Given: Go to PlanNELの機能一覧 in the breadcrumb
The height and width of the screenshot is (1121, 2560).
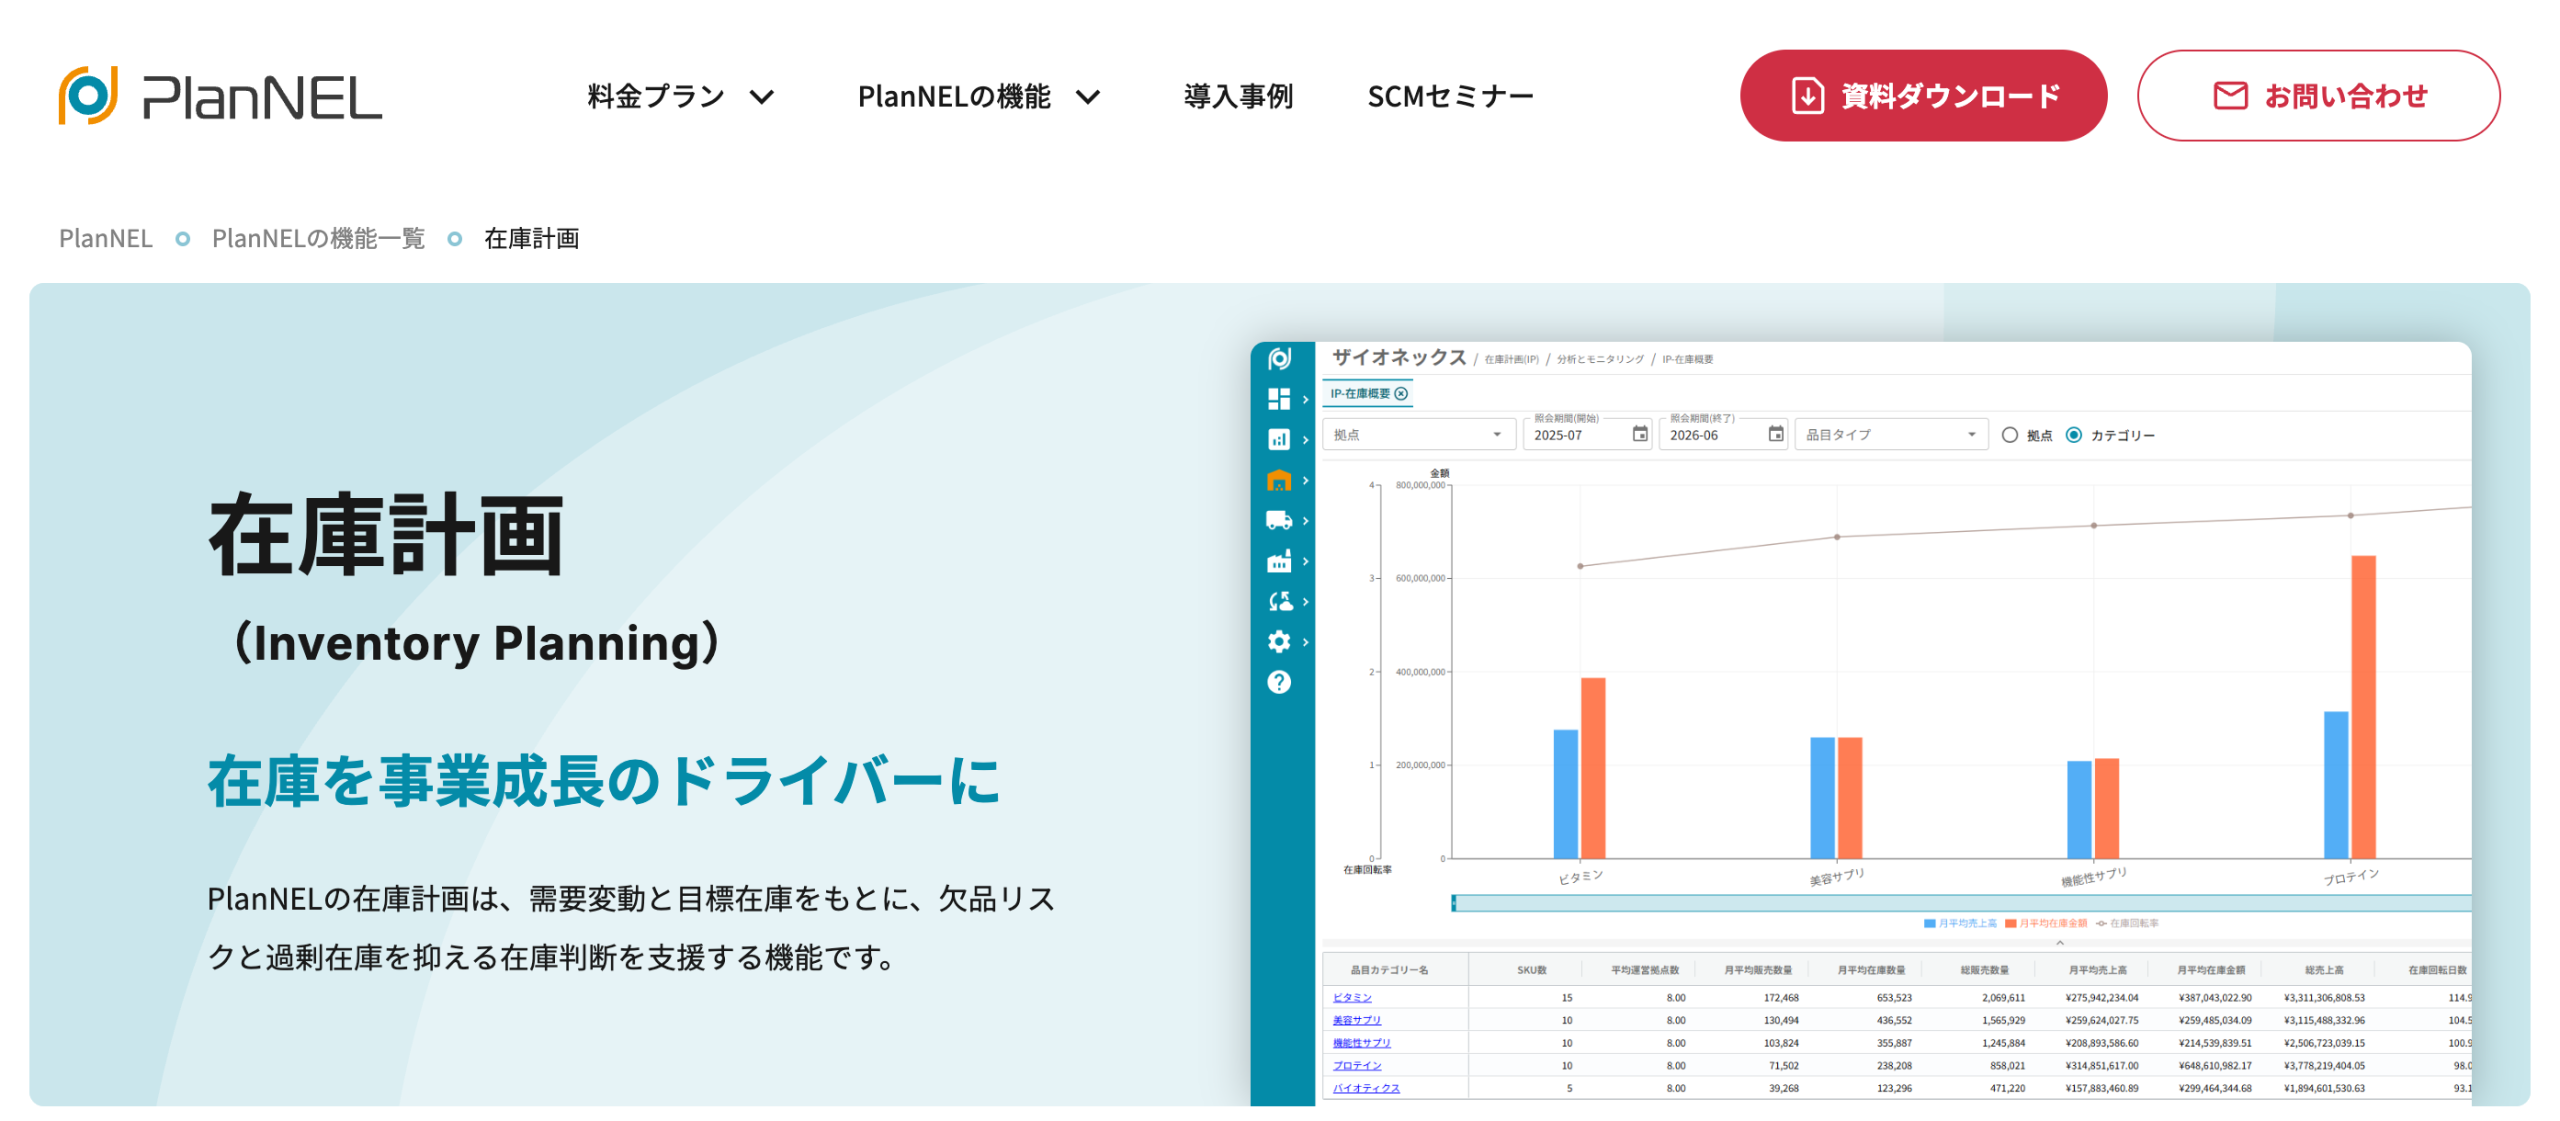Looking at the screenshot, I should (318, 238).
